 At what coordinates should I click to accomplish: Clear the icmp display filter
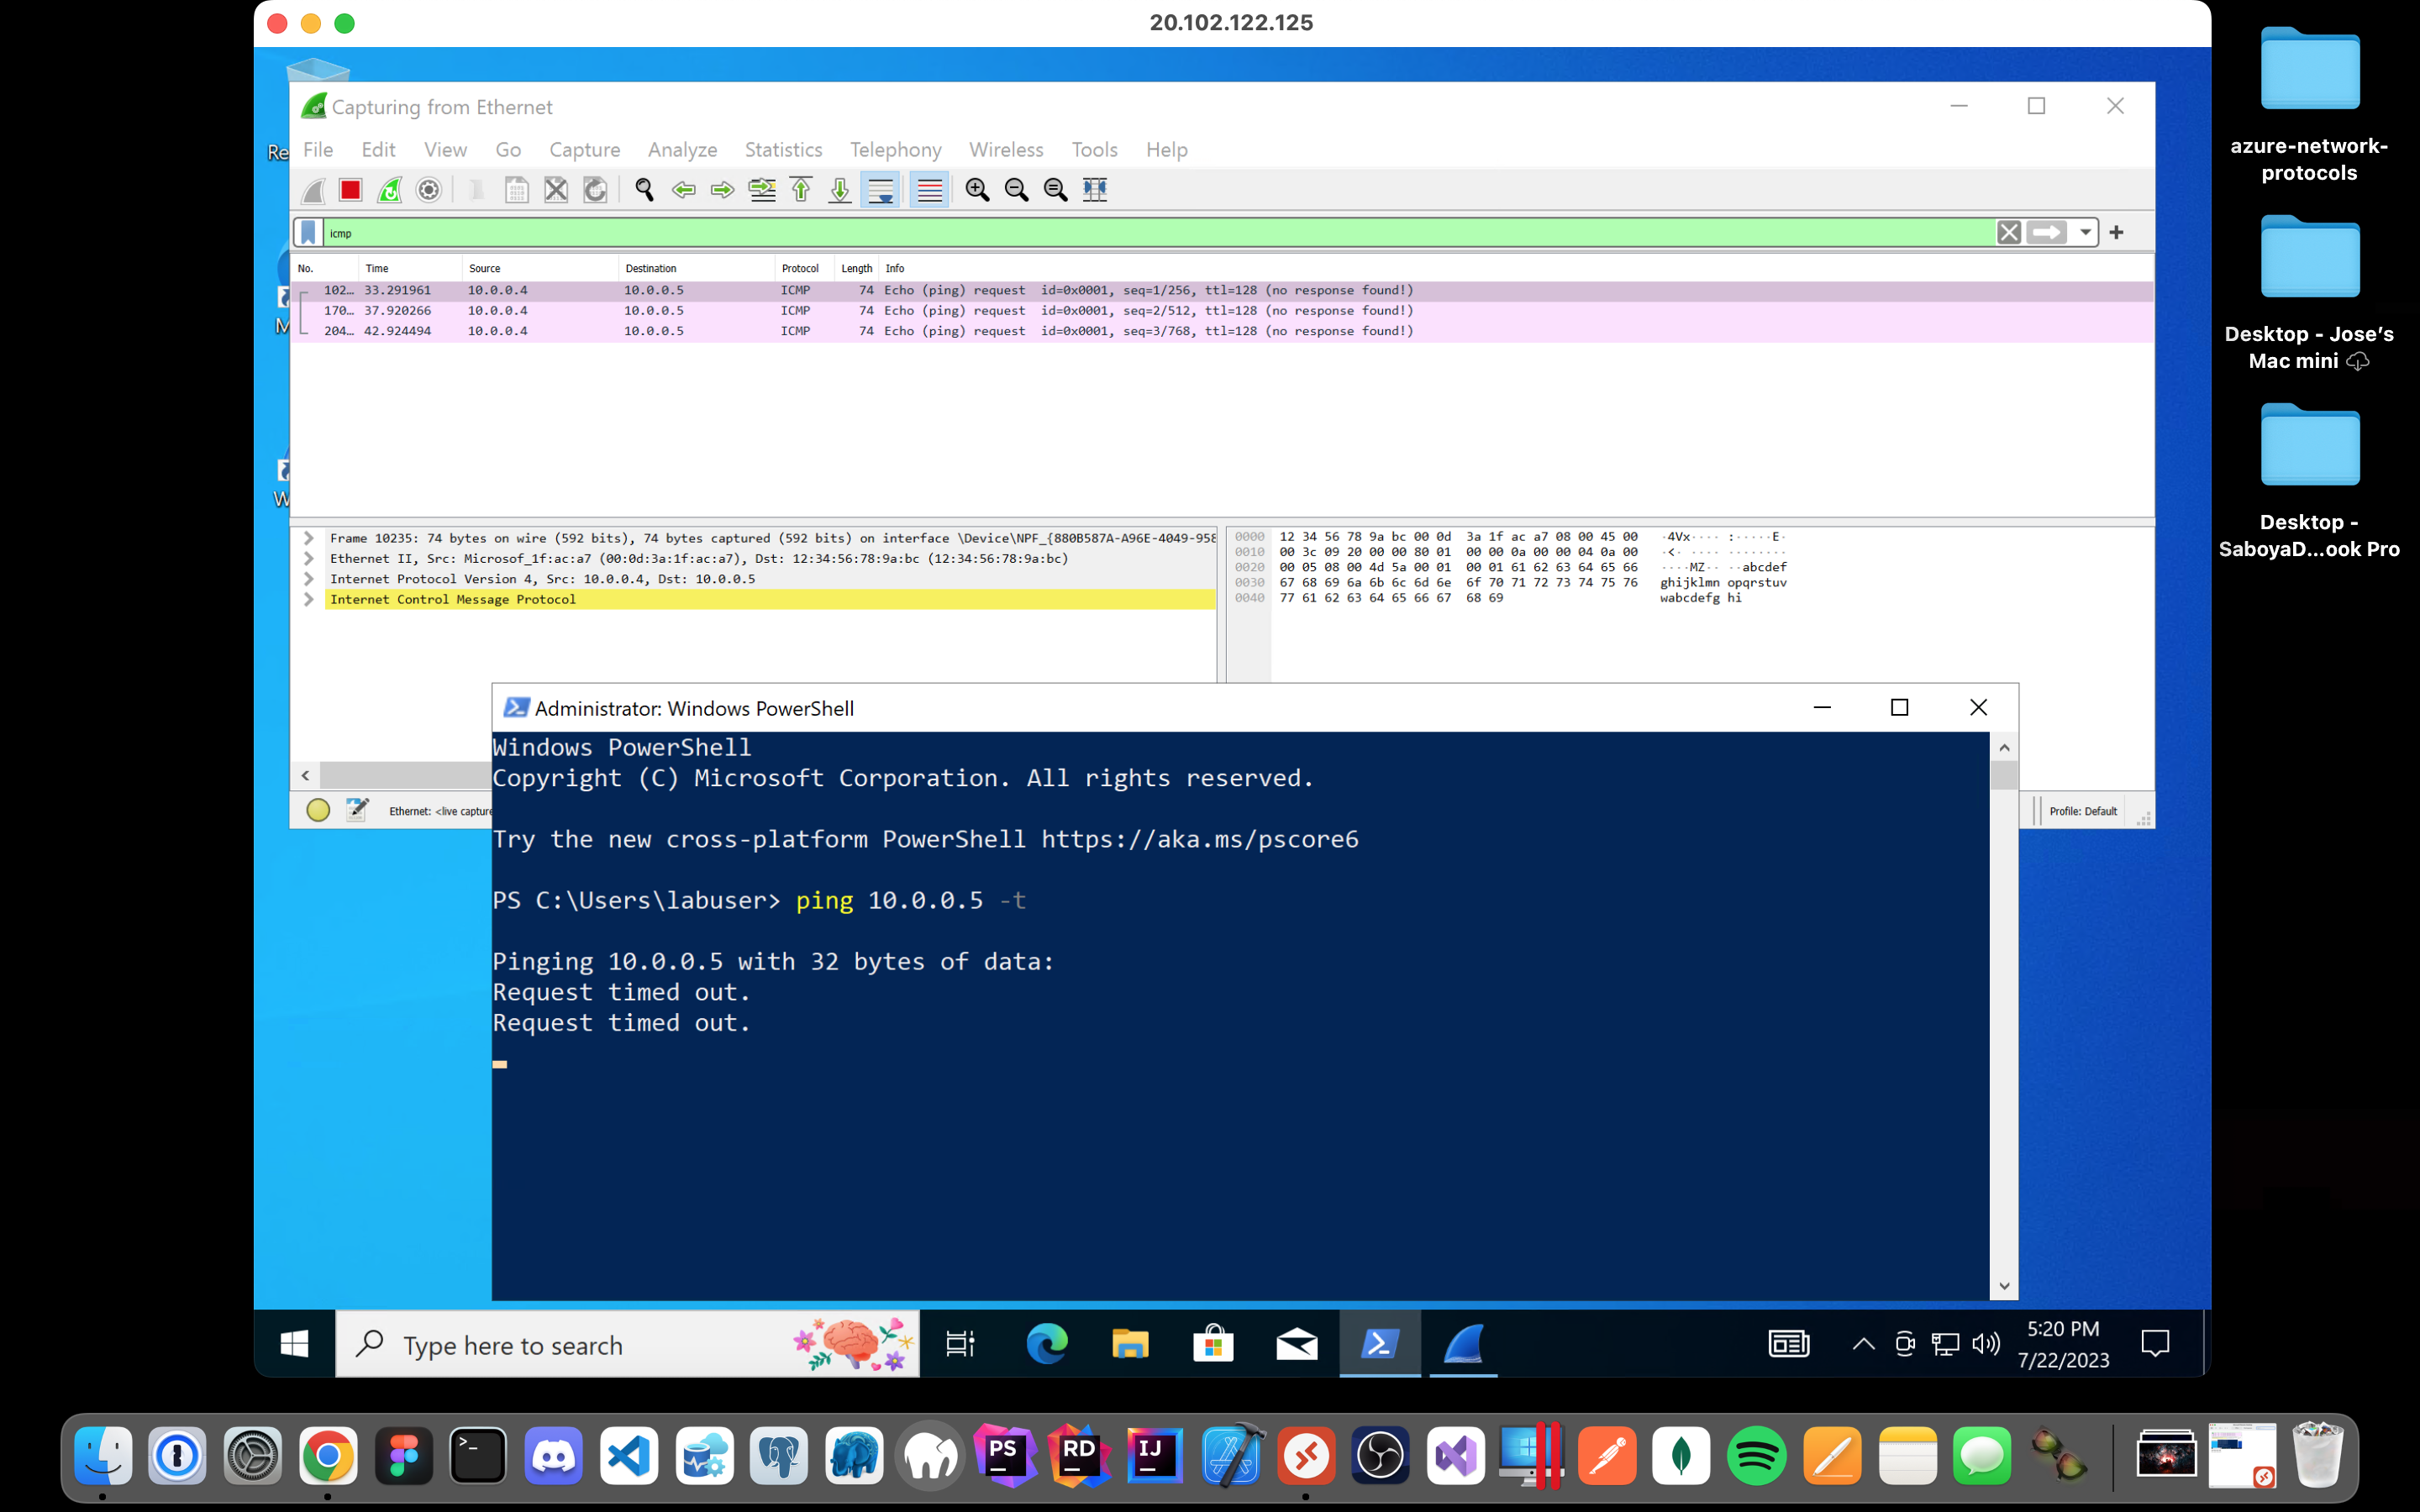[2008, 233]
